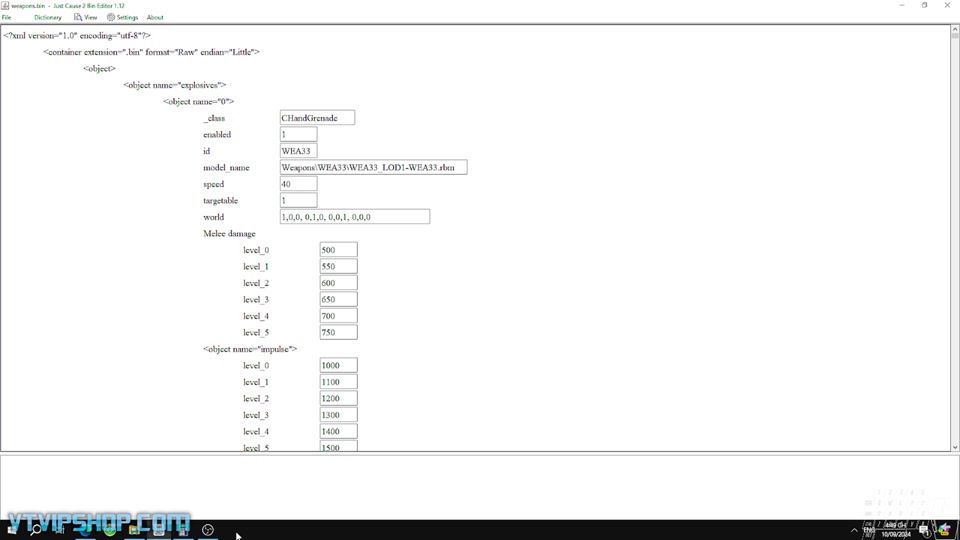Click the Java app icon in title bar
This screenshot has height=540, width=960.
[x=6, y=5]
